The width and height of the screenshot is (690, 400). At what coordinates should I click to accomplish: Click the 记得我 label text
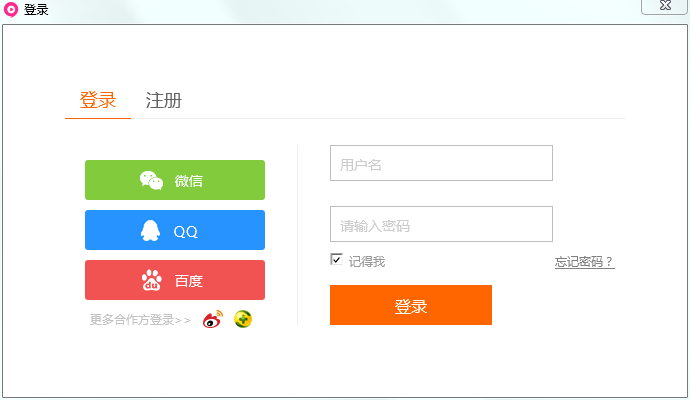tap(367, 262)
